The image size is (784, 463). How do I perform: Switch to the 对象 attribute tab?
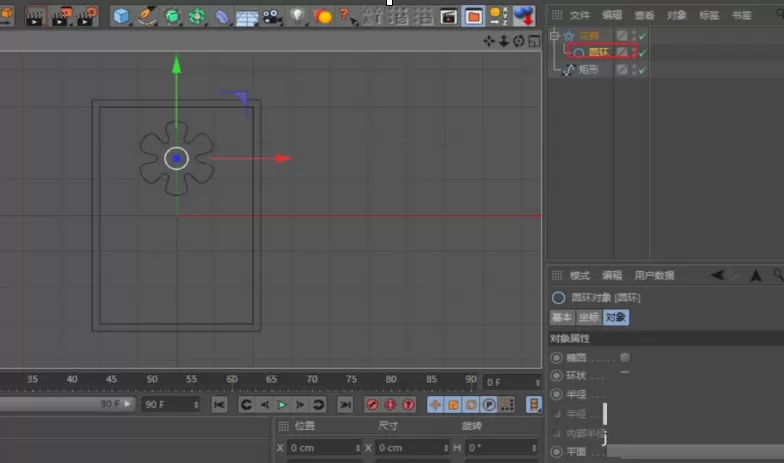(616, 318)
